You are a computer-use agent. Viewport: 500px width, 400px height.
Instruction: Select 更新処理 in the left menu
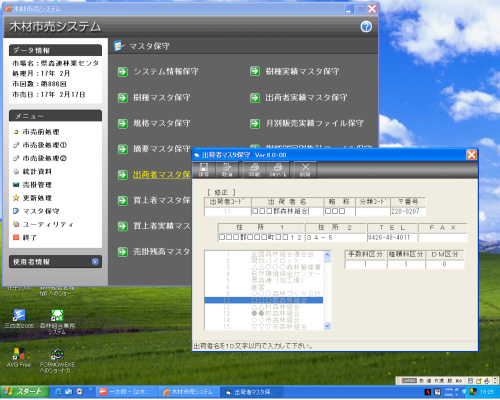[x=37, y=198]
